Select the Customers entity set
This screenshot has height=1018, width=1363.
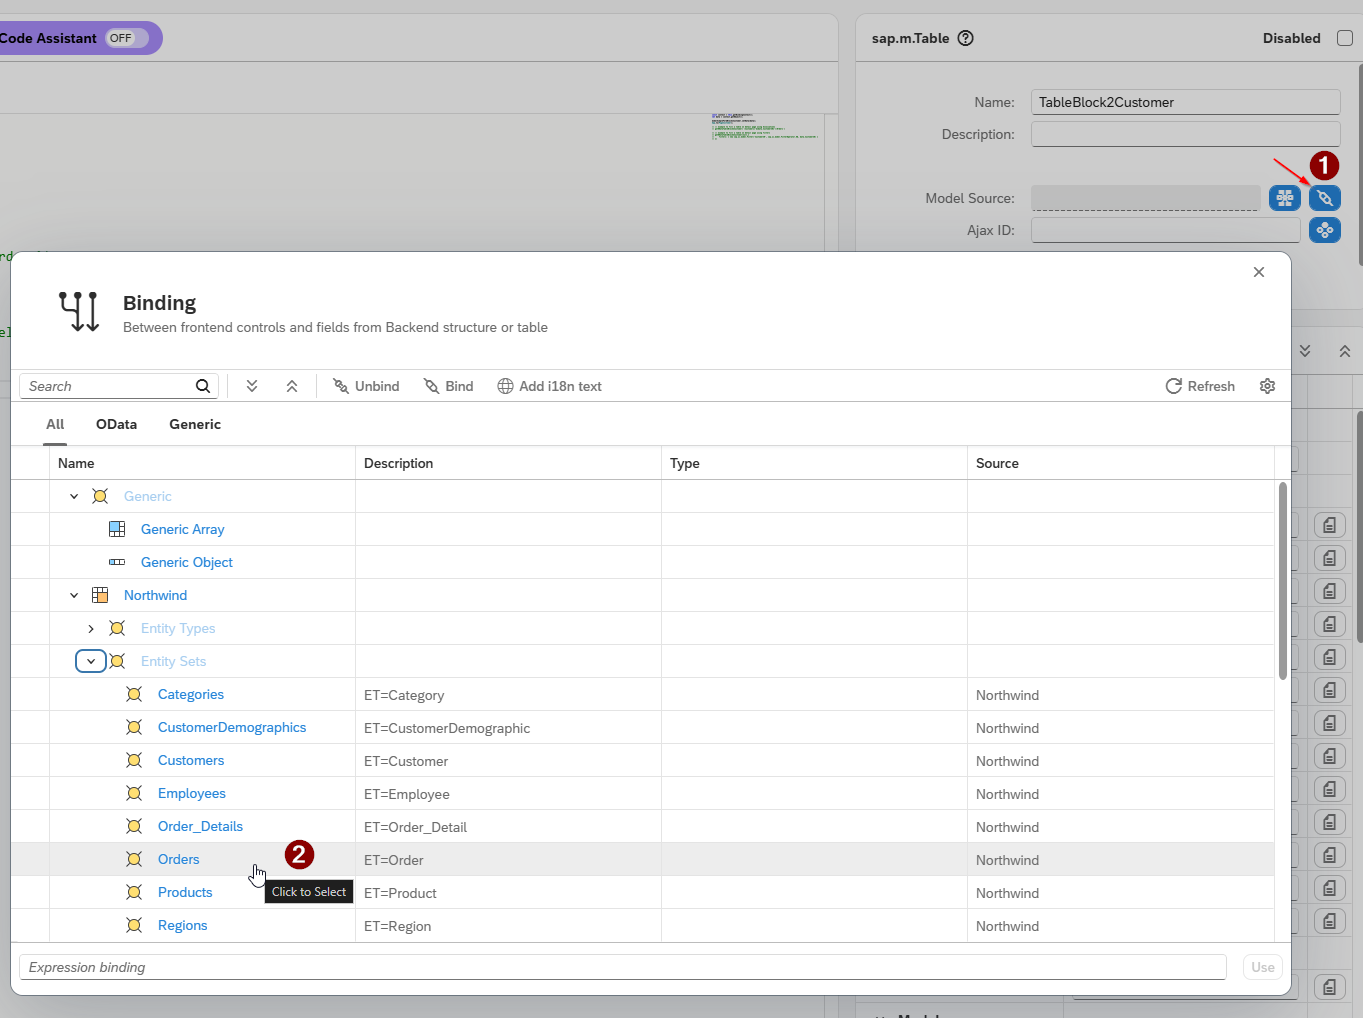(x=191, y=760)
